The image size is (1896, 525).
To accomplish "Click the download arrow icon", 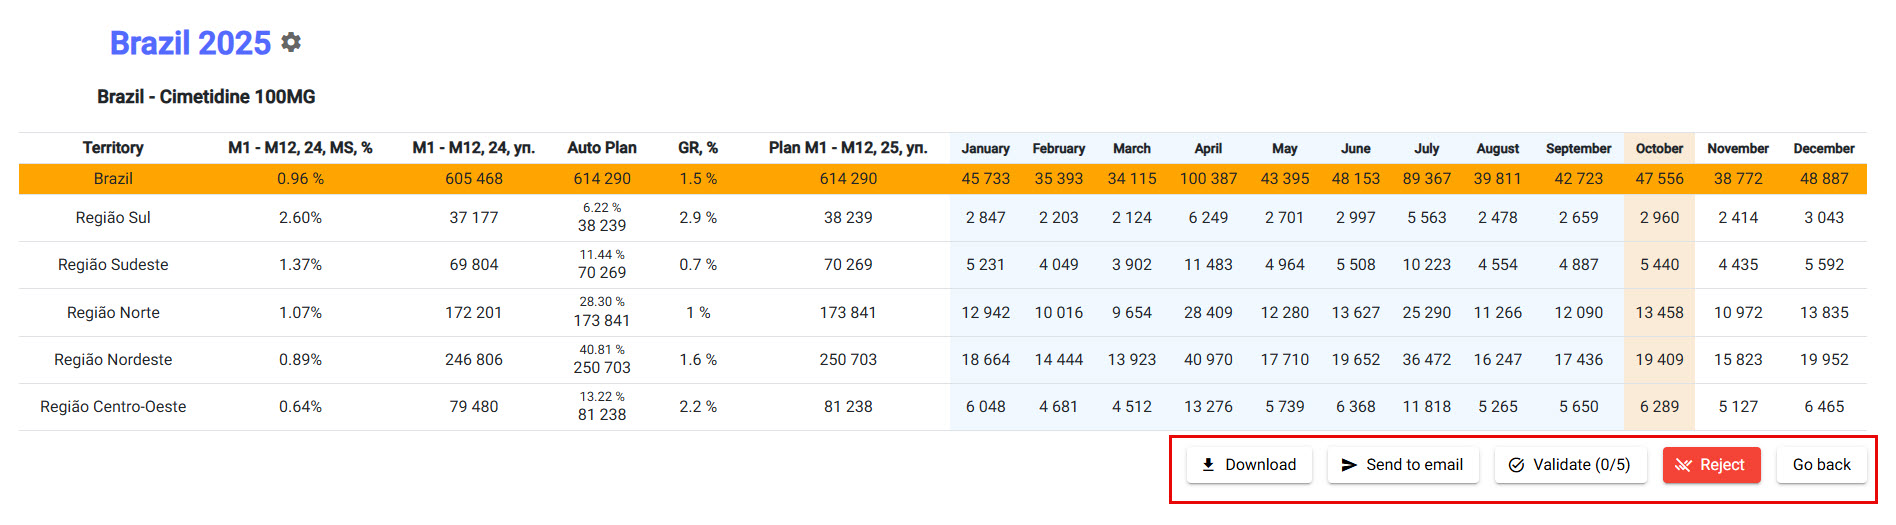I will [1208, 465].
